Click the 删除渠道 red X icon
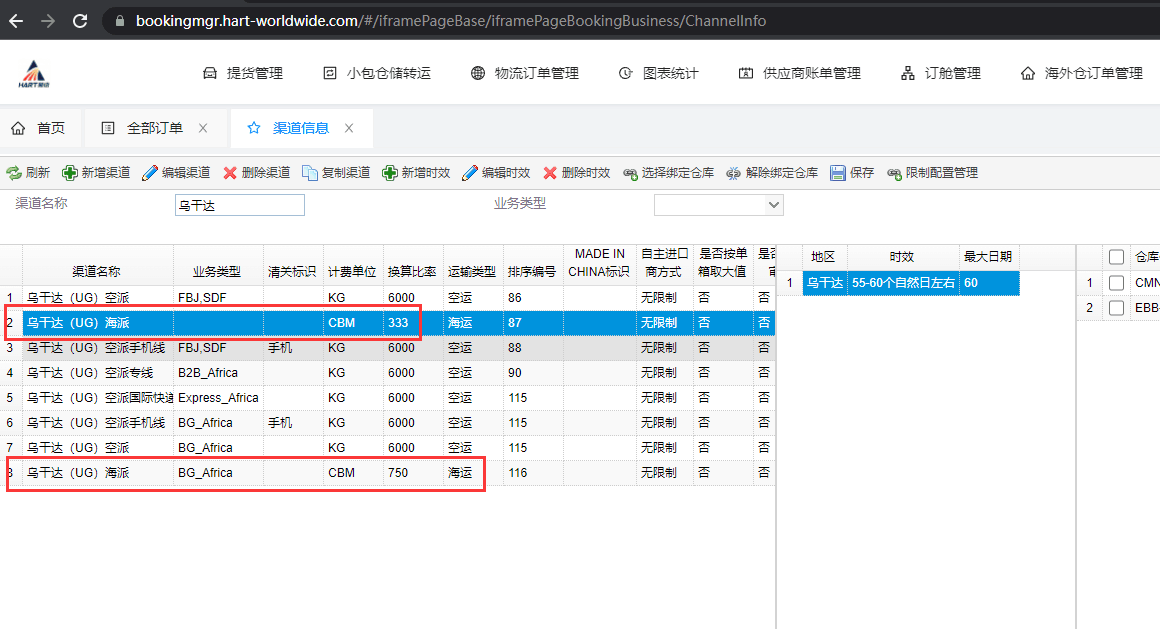1160x629 pixels. [230, 173]
